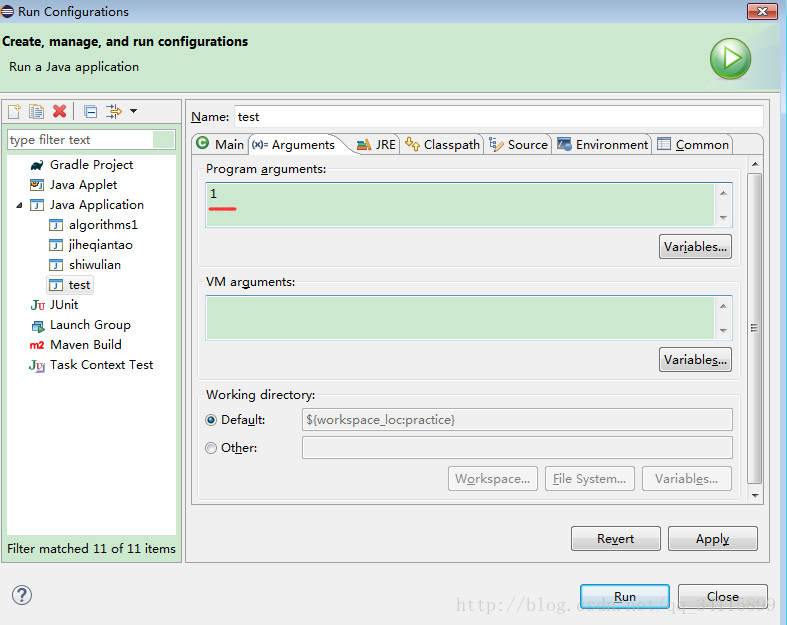Viewport: 787px width, 625px height.
Task: Select the algorithms1 configuration
Action: click(103, 225)
